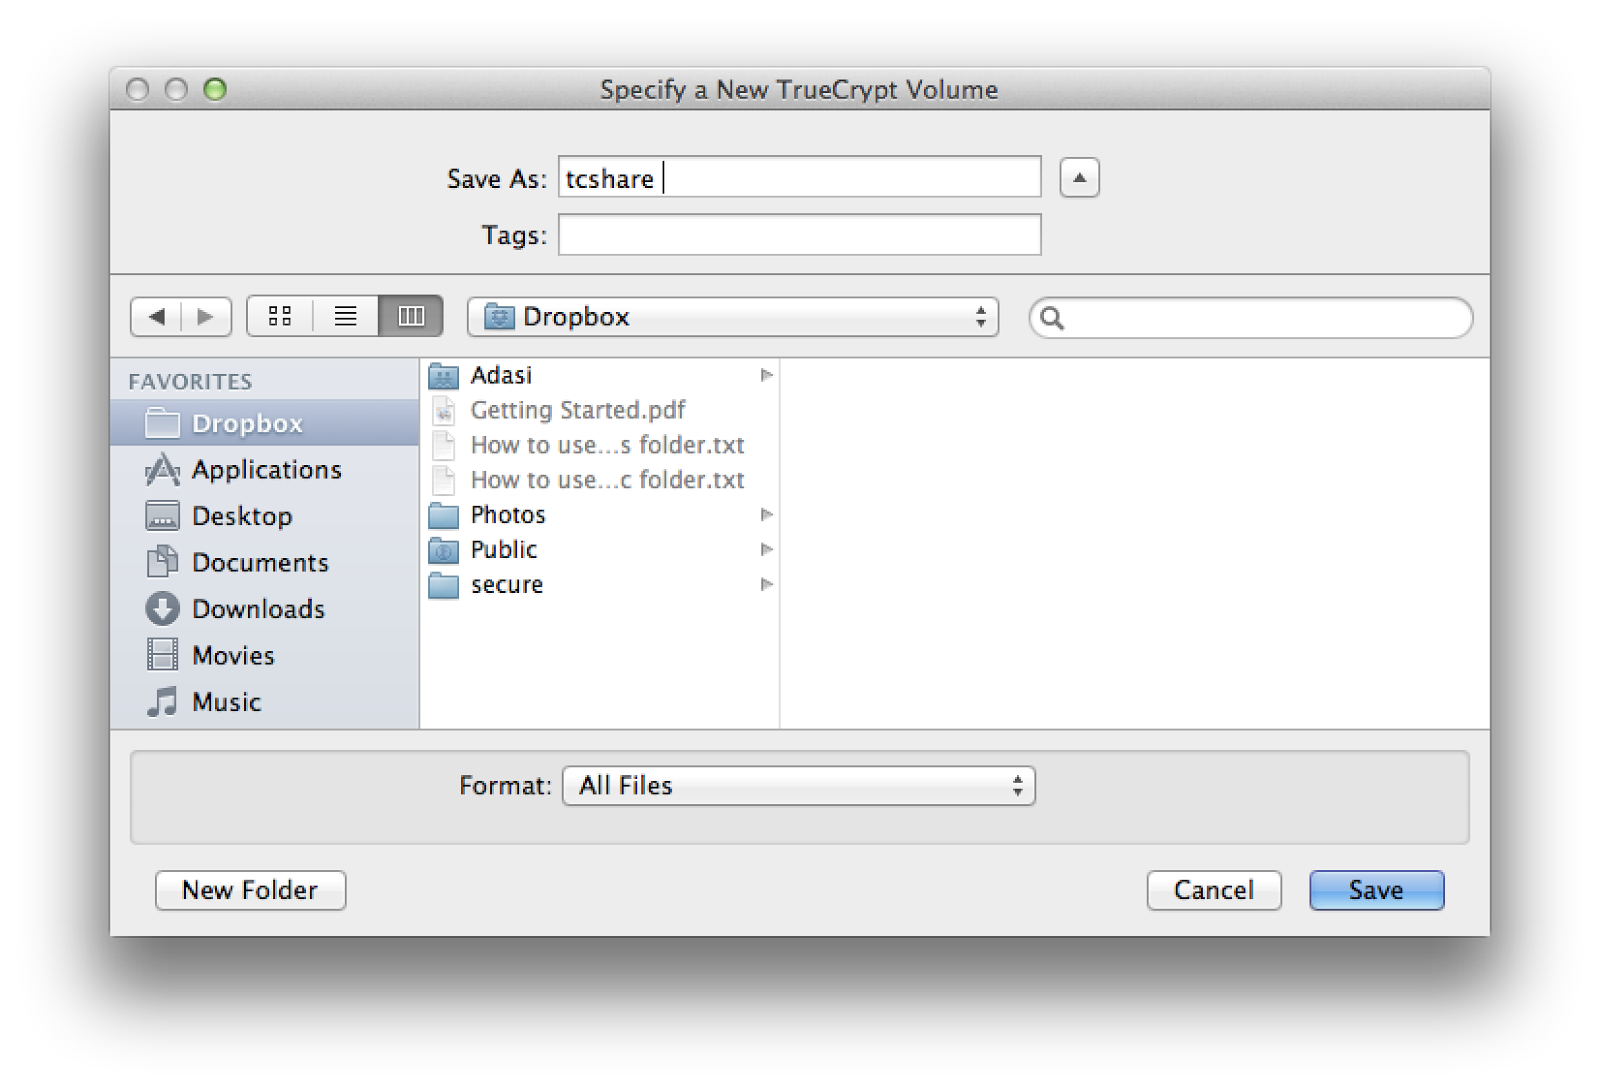Navigate back with the previous arrow
The height and width of the screenshot is (1089, 1600).
point(157,315)
